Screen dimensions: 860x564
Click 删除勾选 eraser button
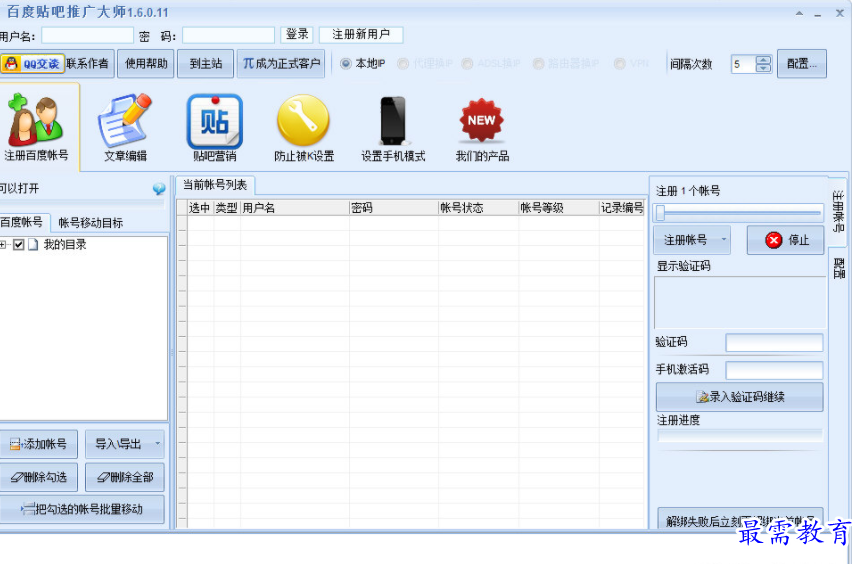pyautogui.click(x=38, y=477)
